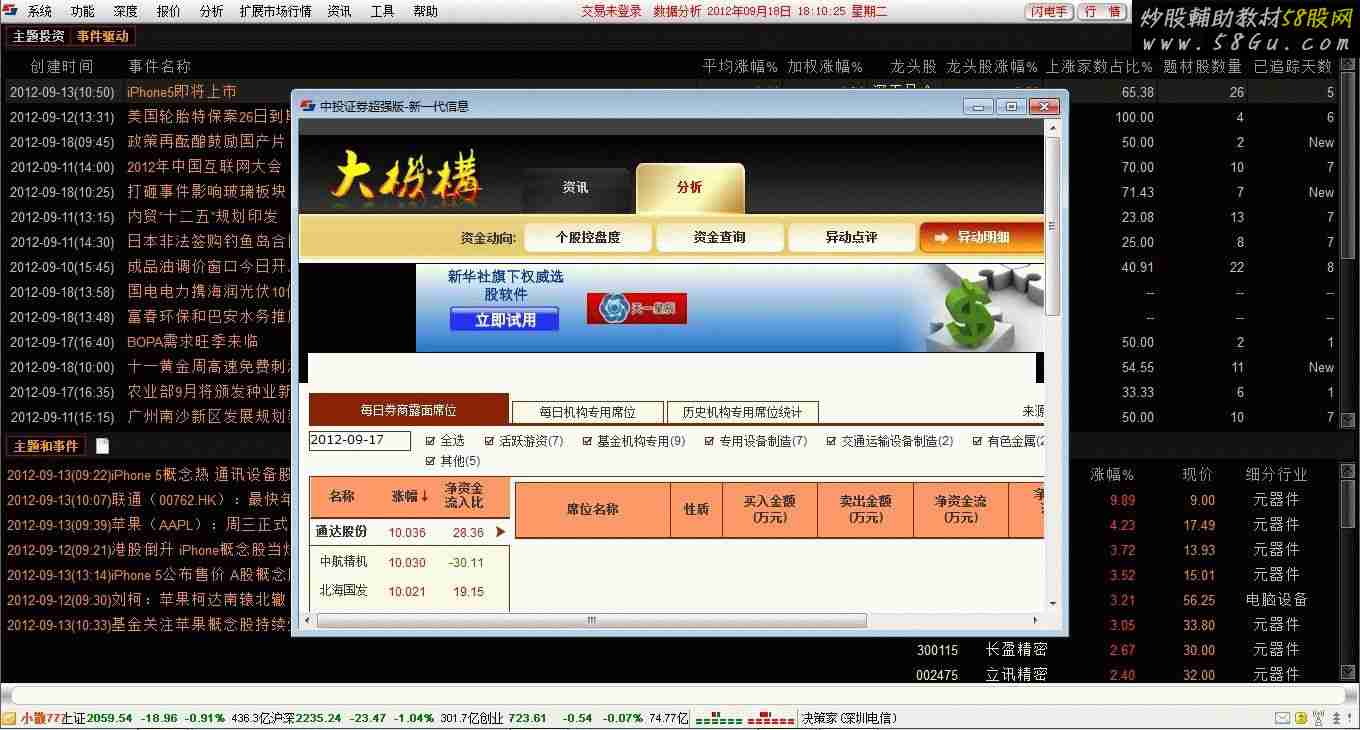Select the 分析 tab in the dialog

[x=690, y=188]
